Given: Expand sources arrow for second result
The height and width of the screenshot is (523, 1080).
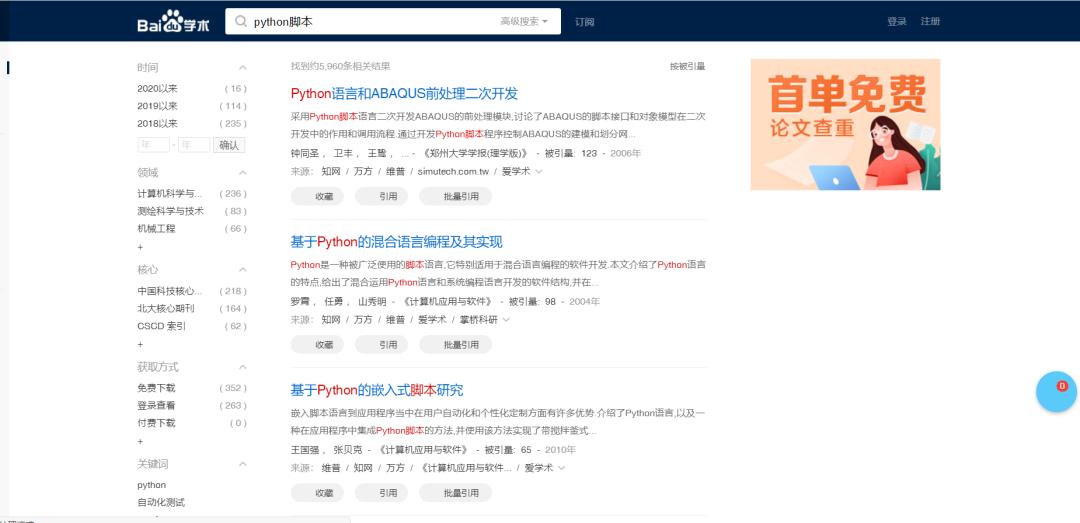Looking at the screenshot, I should click(x=506, y=319).
